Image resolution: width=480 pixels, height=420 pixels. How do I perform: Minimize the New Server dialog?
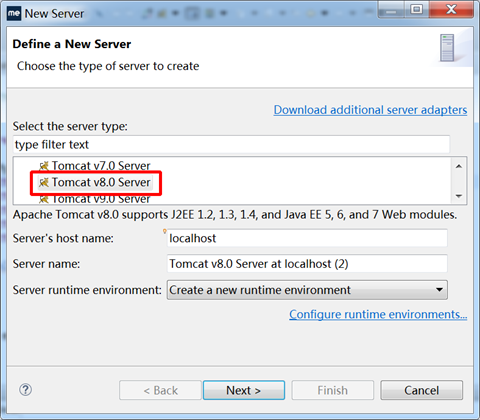[x=391, y=9]
